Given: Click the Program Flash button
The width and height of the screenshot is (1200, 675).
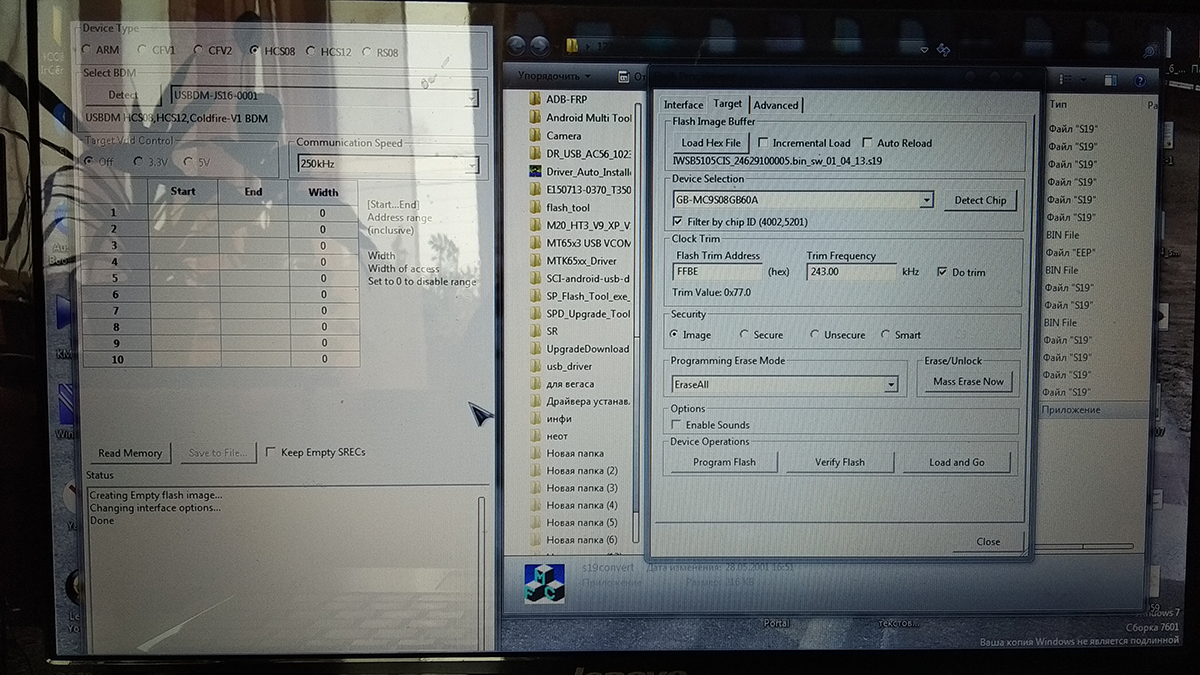Looking at the screenshot, I should pos(724,462).
